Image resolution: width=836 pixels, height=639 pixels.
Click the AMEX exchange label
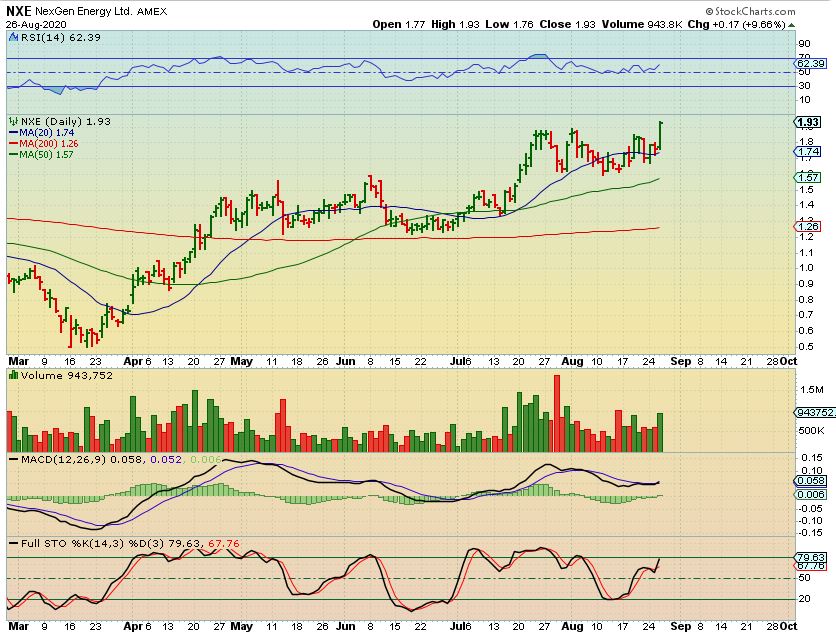(x=152, y=11)
